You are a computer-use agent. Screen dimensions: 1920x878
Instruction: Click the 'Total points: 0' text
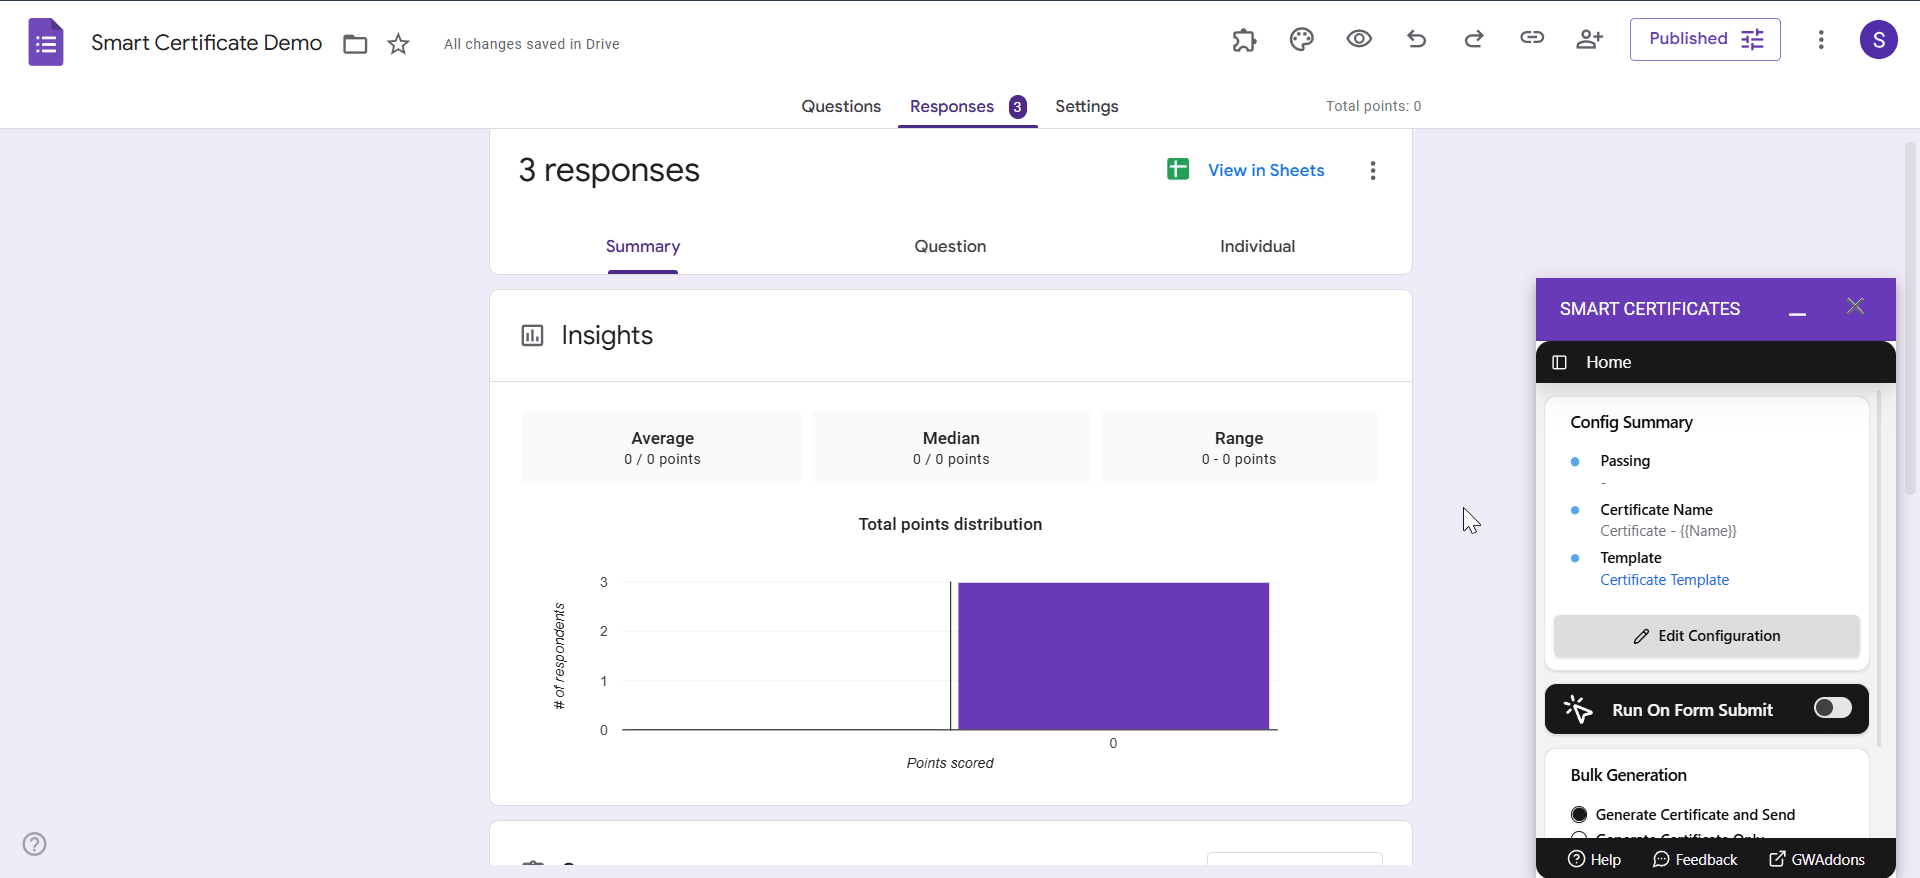coord(1373,106)
